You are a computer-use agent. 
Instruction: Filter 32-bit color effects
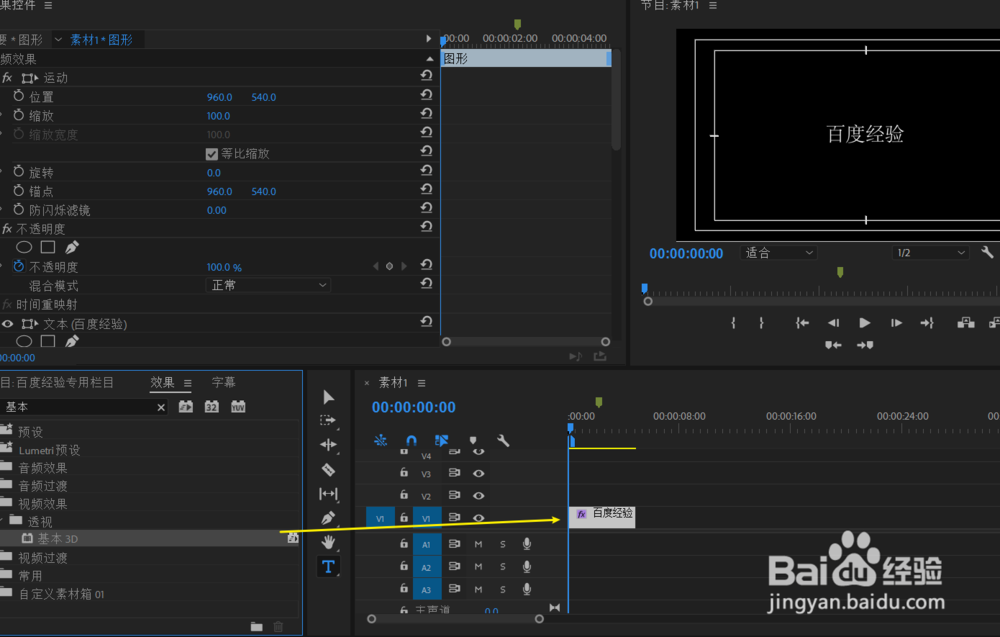pyautogui.click(x=212, y=407)
